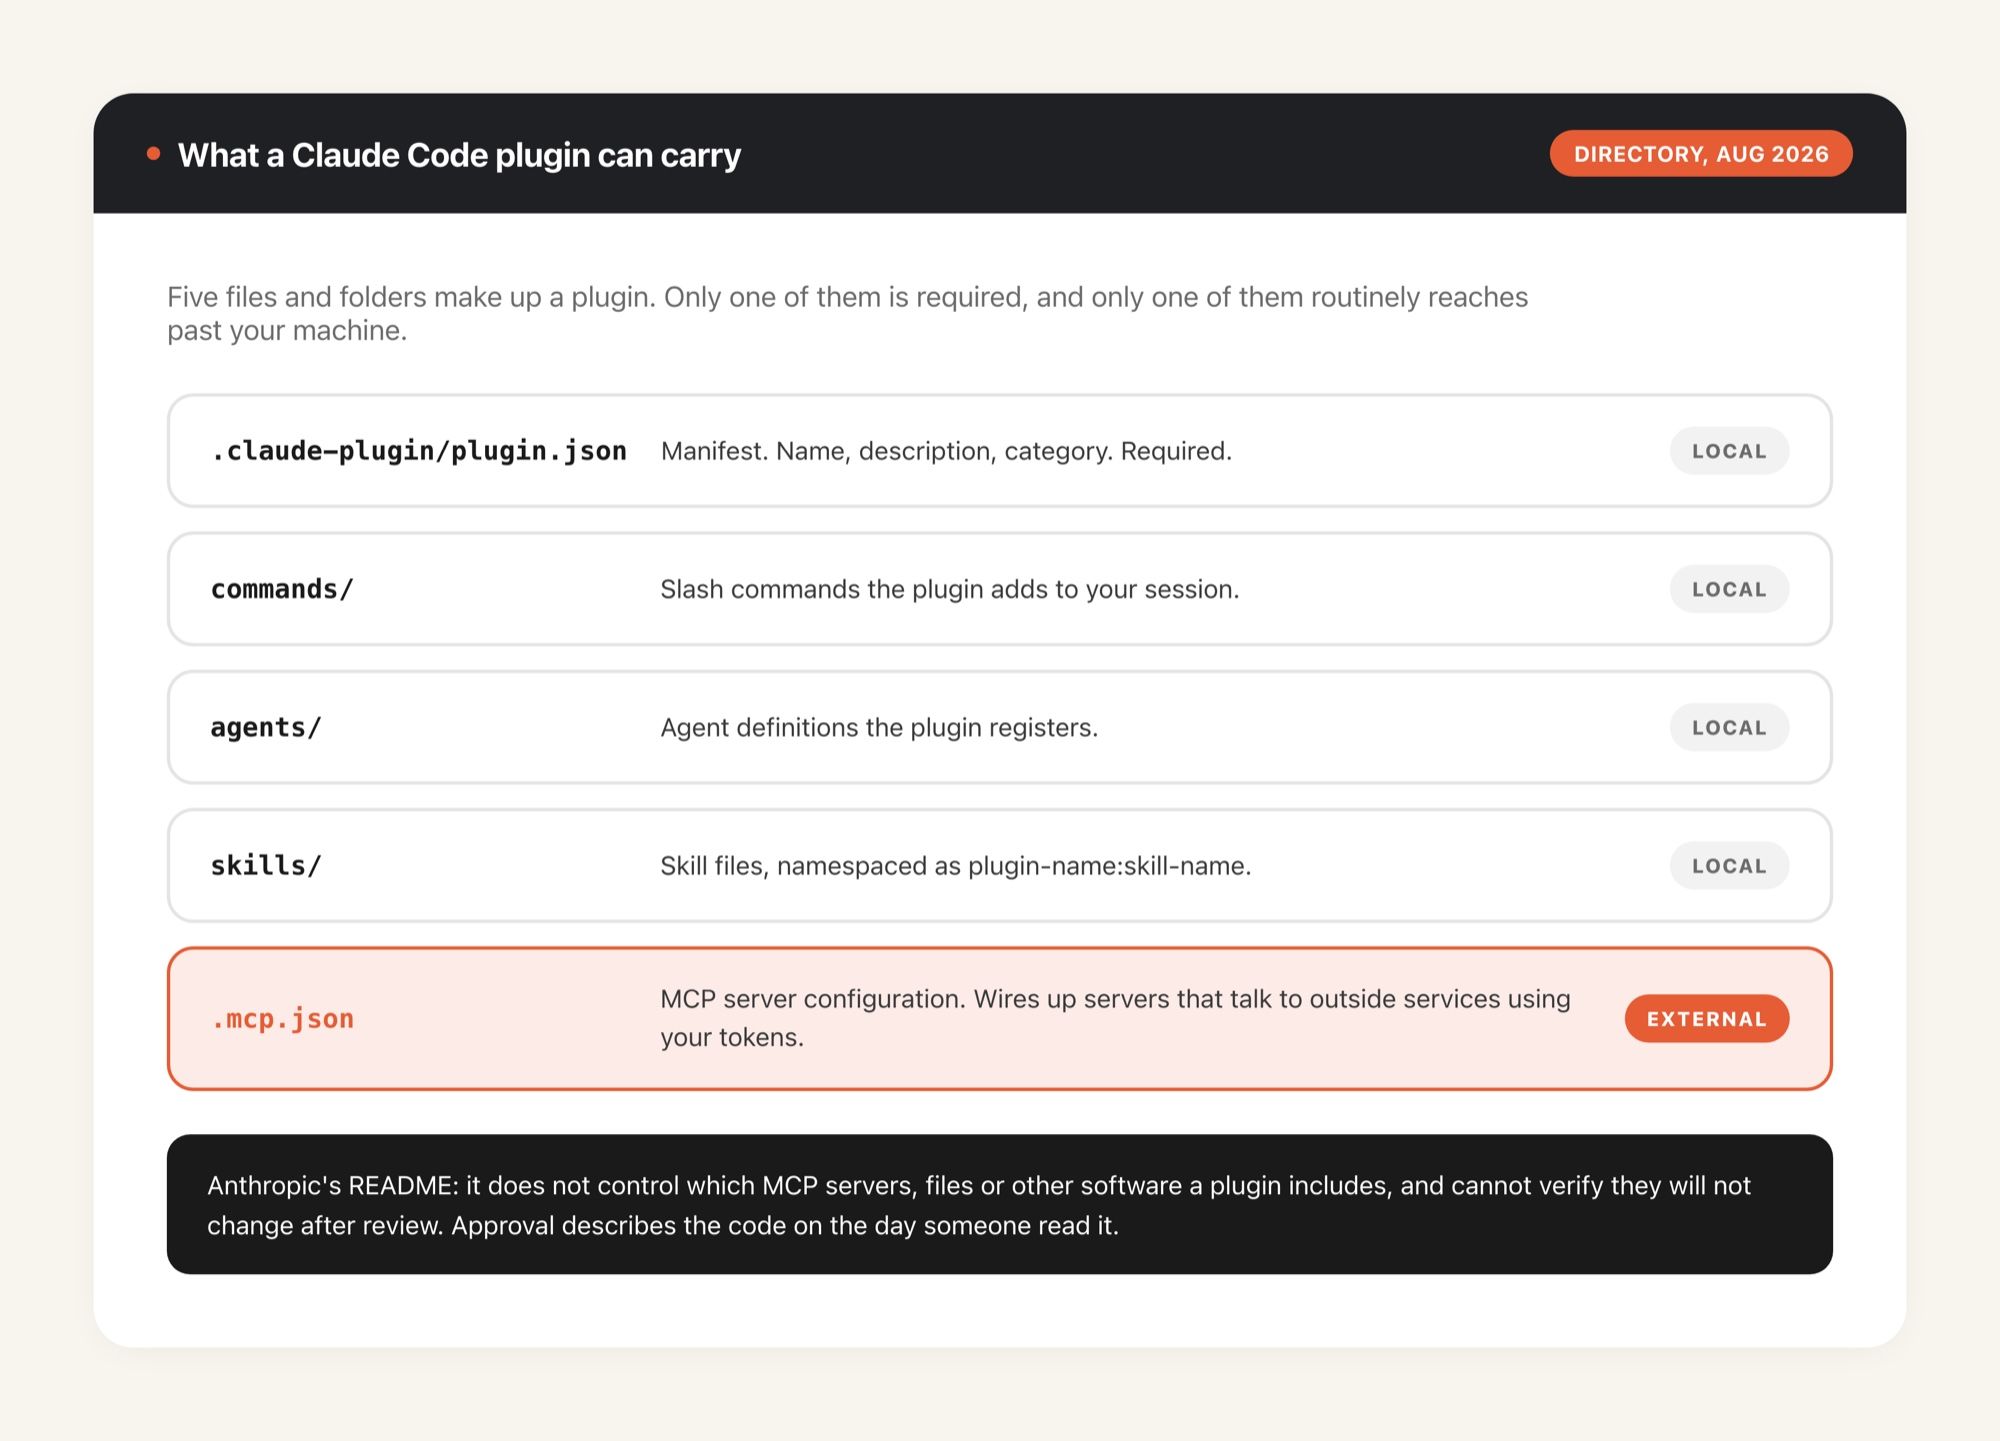2000x1441 pixels.
Task: Select the "DIRECTORY, AUG 2026" badge
Action: [1701, 154]
